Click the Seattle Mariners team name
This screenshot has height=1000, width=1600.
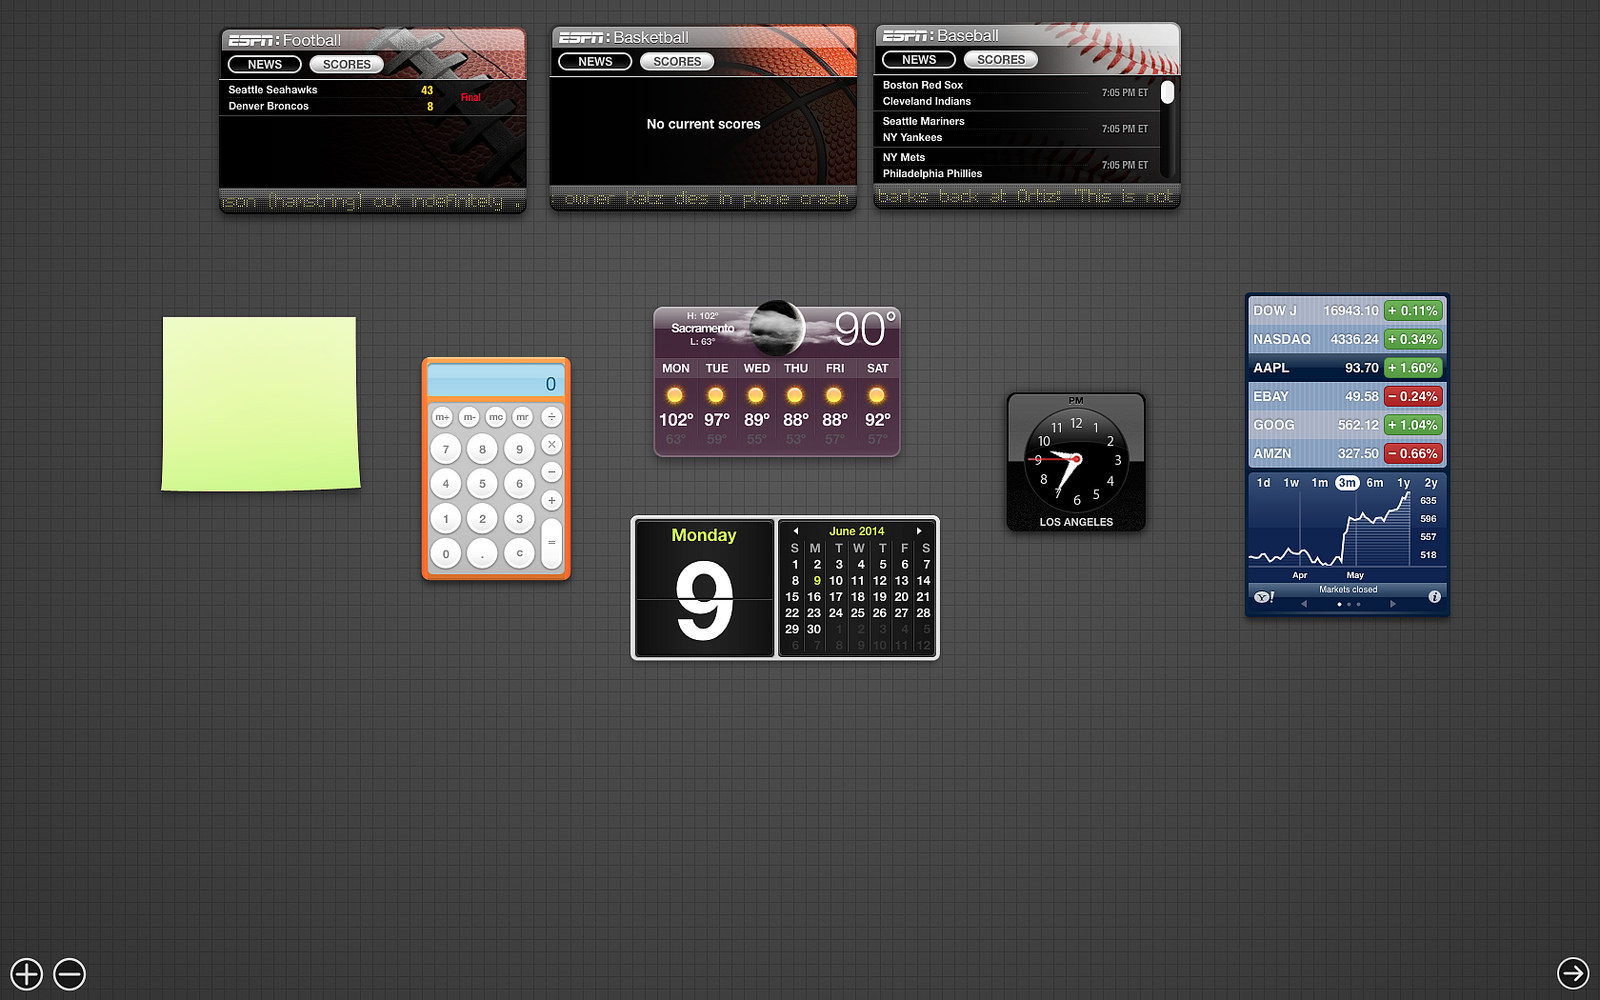tap(923, 121)
